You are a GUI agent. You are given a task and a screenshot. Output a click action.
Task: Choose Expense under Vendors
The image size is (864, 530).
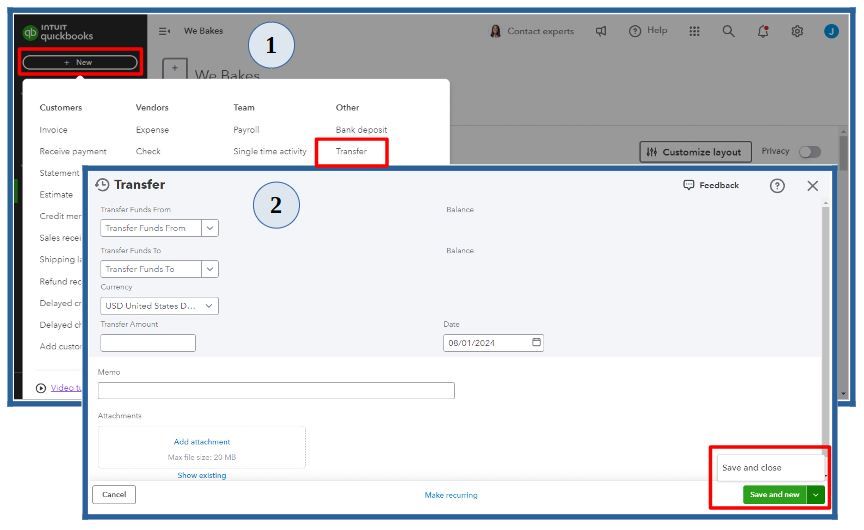click(x=152, y=129)
